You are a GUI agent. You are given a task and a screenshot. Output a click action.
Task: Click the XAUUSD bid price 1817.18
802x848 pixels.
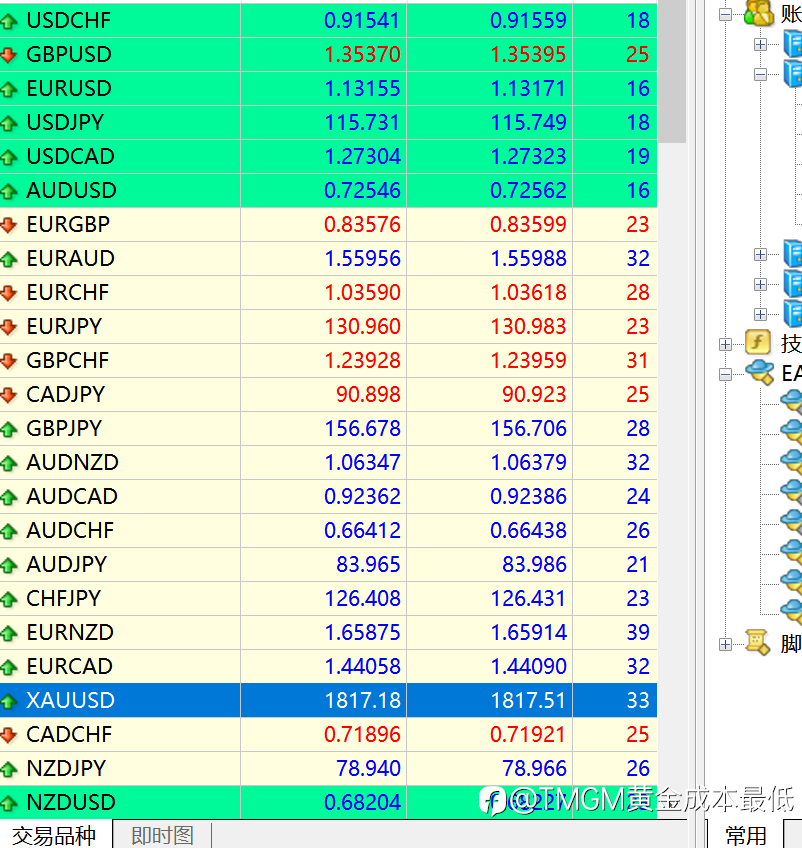click(362, 700)
